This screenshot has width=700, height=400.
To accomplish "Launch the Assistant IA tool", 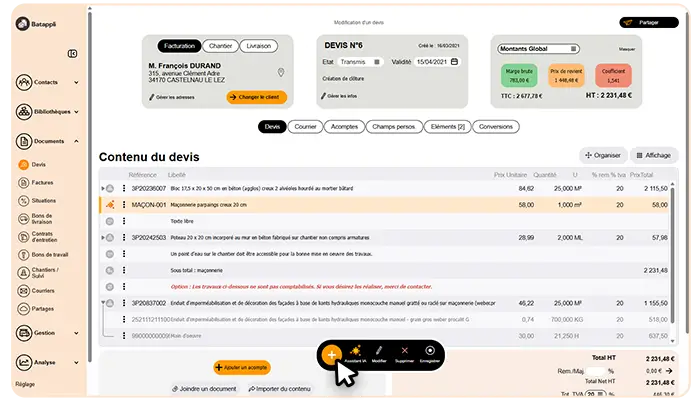I will tap(355, 354).
